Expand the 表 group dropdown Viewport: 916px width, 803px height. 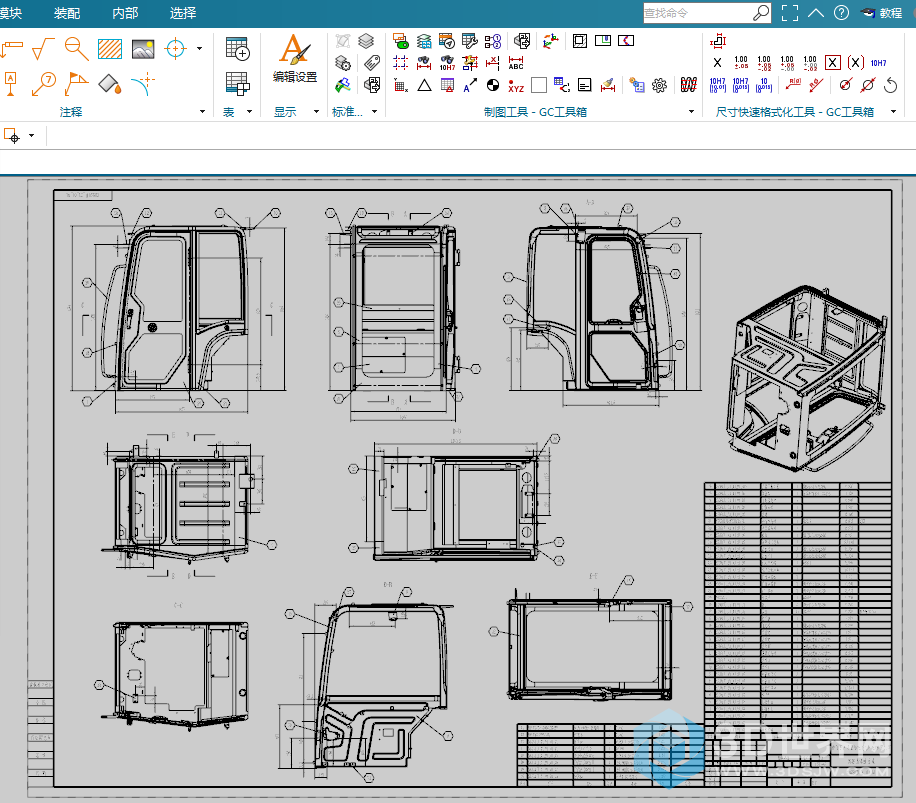(249, 112)
